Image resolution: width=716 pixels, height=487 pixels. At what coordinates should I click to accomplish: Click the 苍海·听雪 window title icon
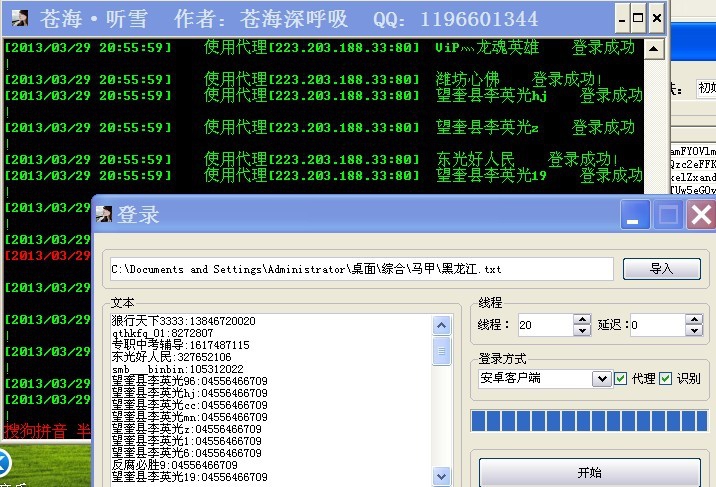[20, 18]
